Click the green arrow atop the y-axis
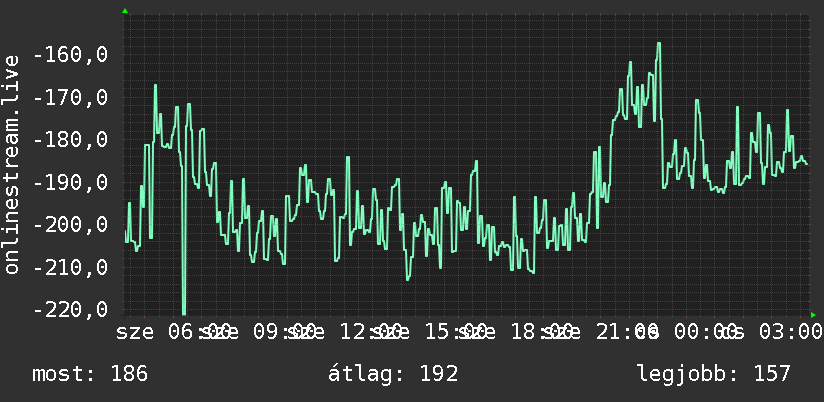 (125, 11)
